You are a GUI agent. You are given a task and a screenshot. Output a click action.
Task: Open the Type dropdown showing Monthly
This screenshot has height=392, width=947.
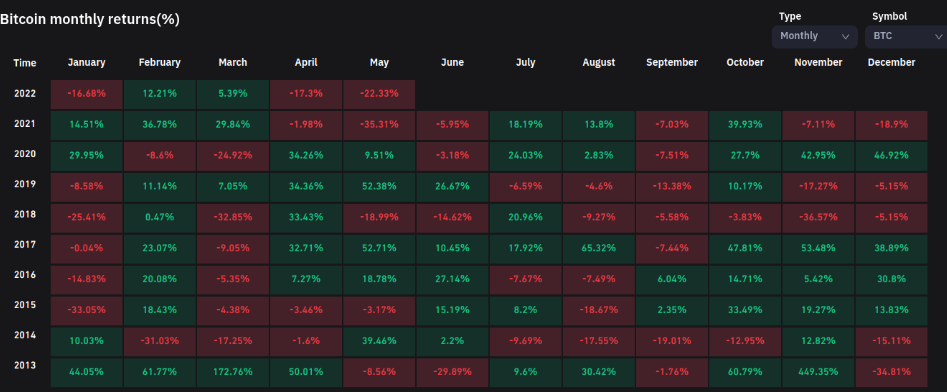click(814, 36)
